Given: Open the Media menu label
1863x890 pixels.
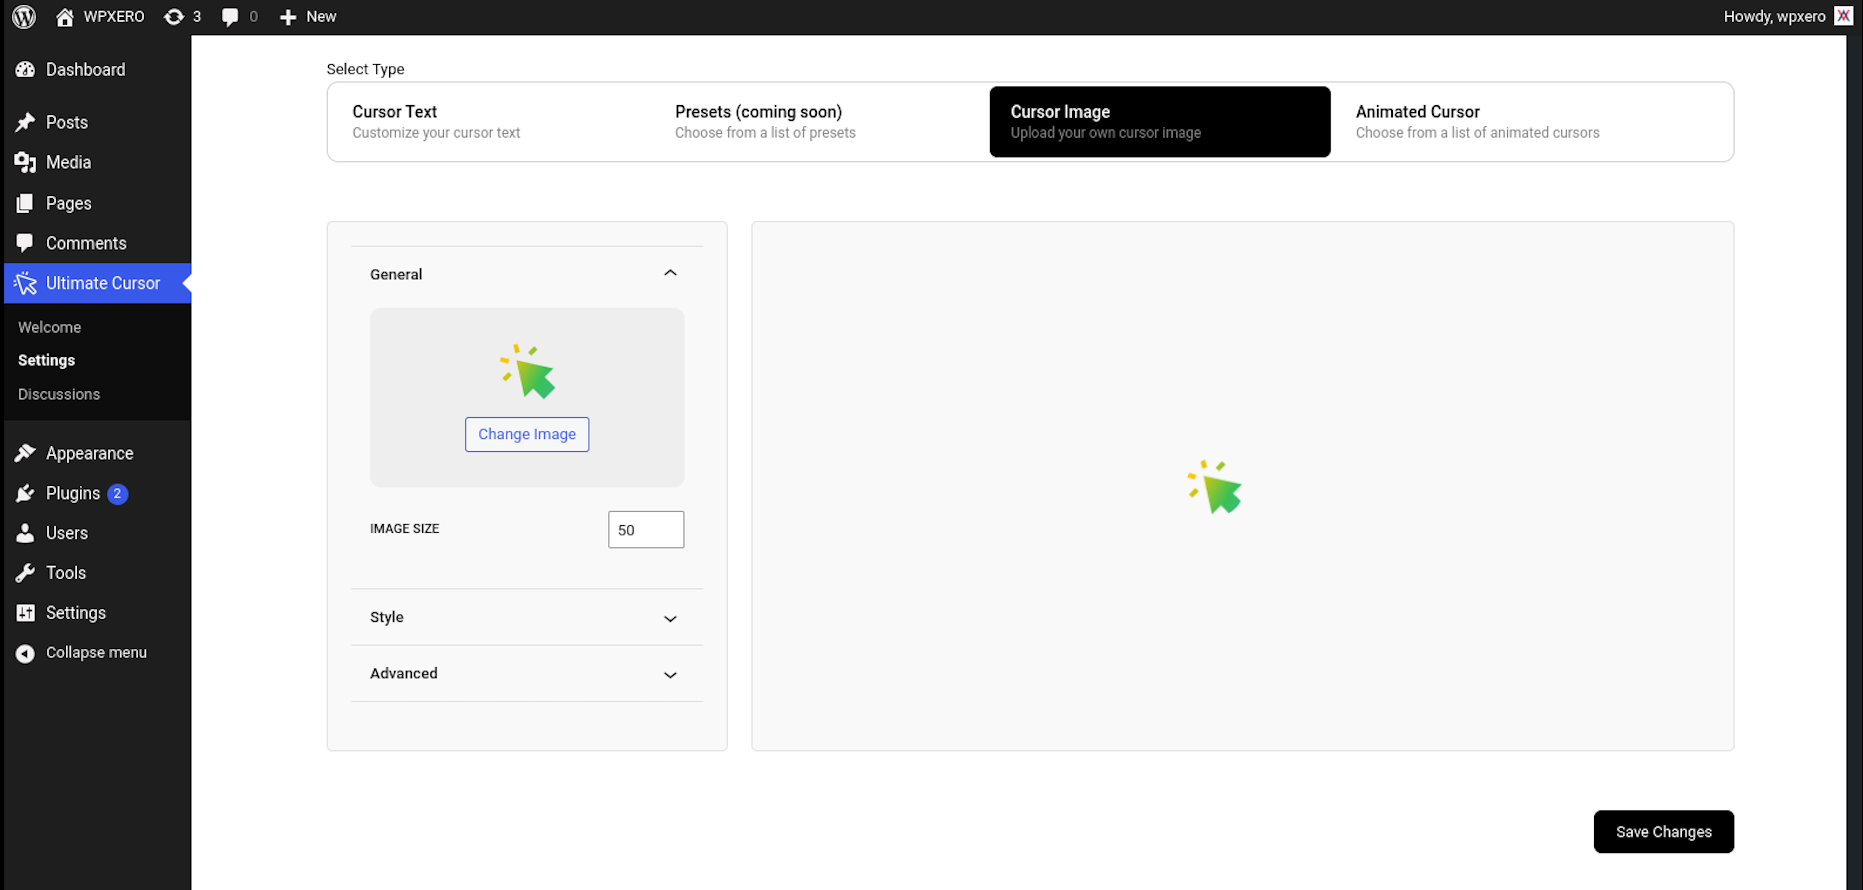Looking at the screenshot, I should 68,163.
